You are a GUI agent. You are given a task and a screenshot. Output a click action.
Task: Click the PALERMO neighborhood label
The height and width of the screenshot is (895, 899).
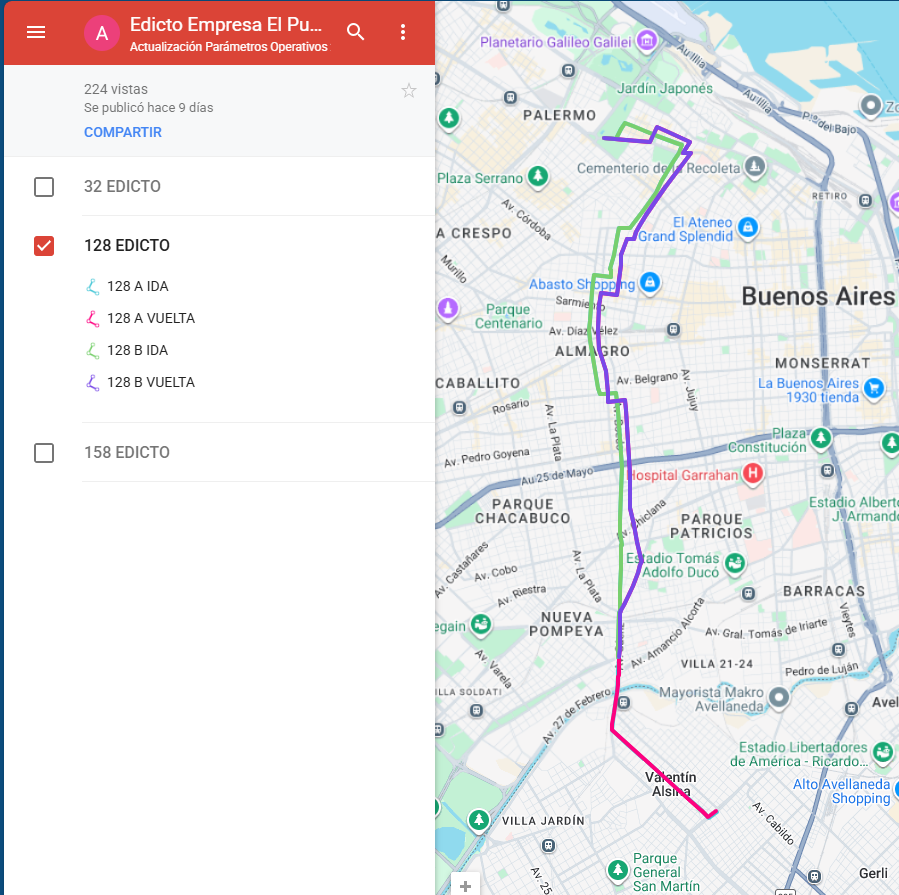[559, 115]
